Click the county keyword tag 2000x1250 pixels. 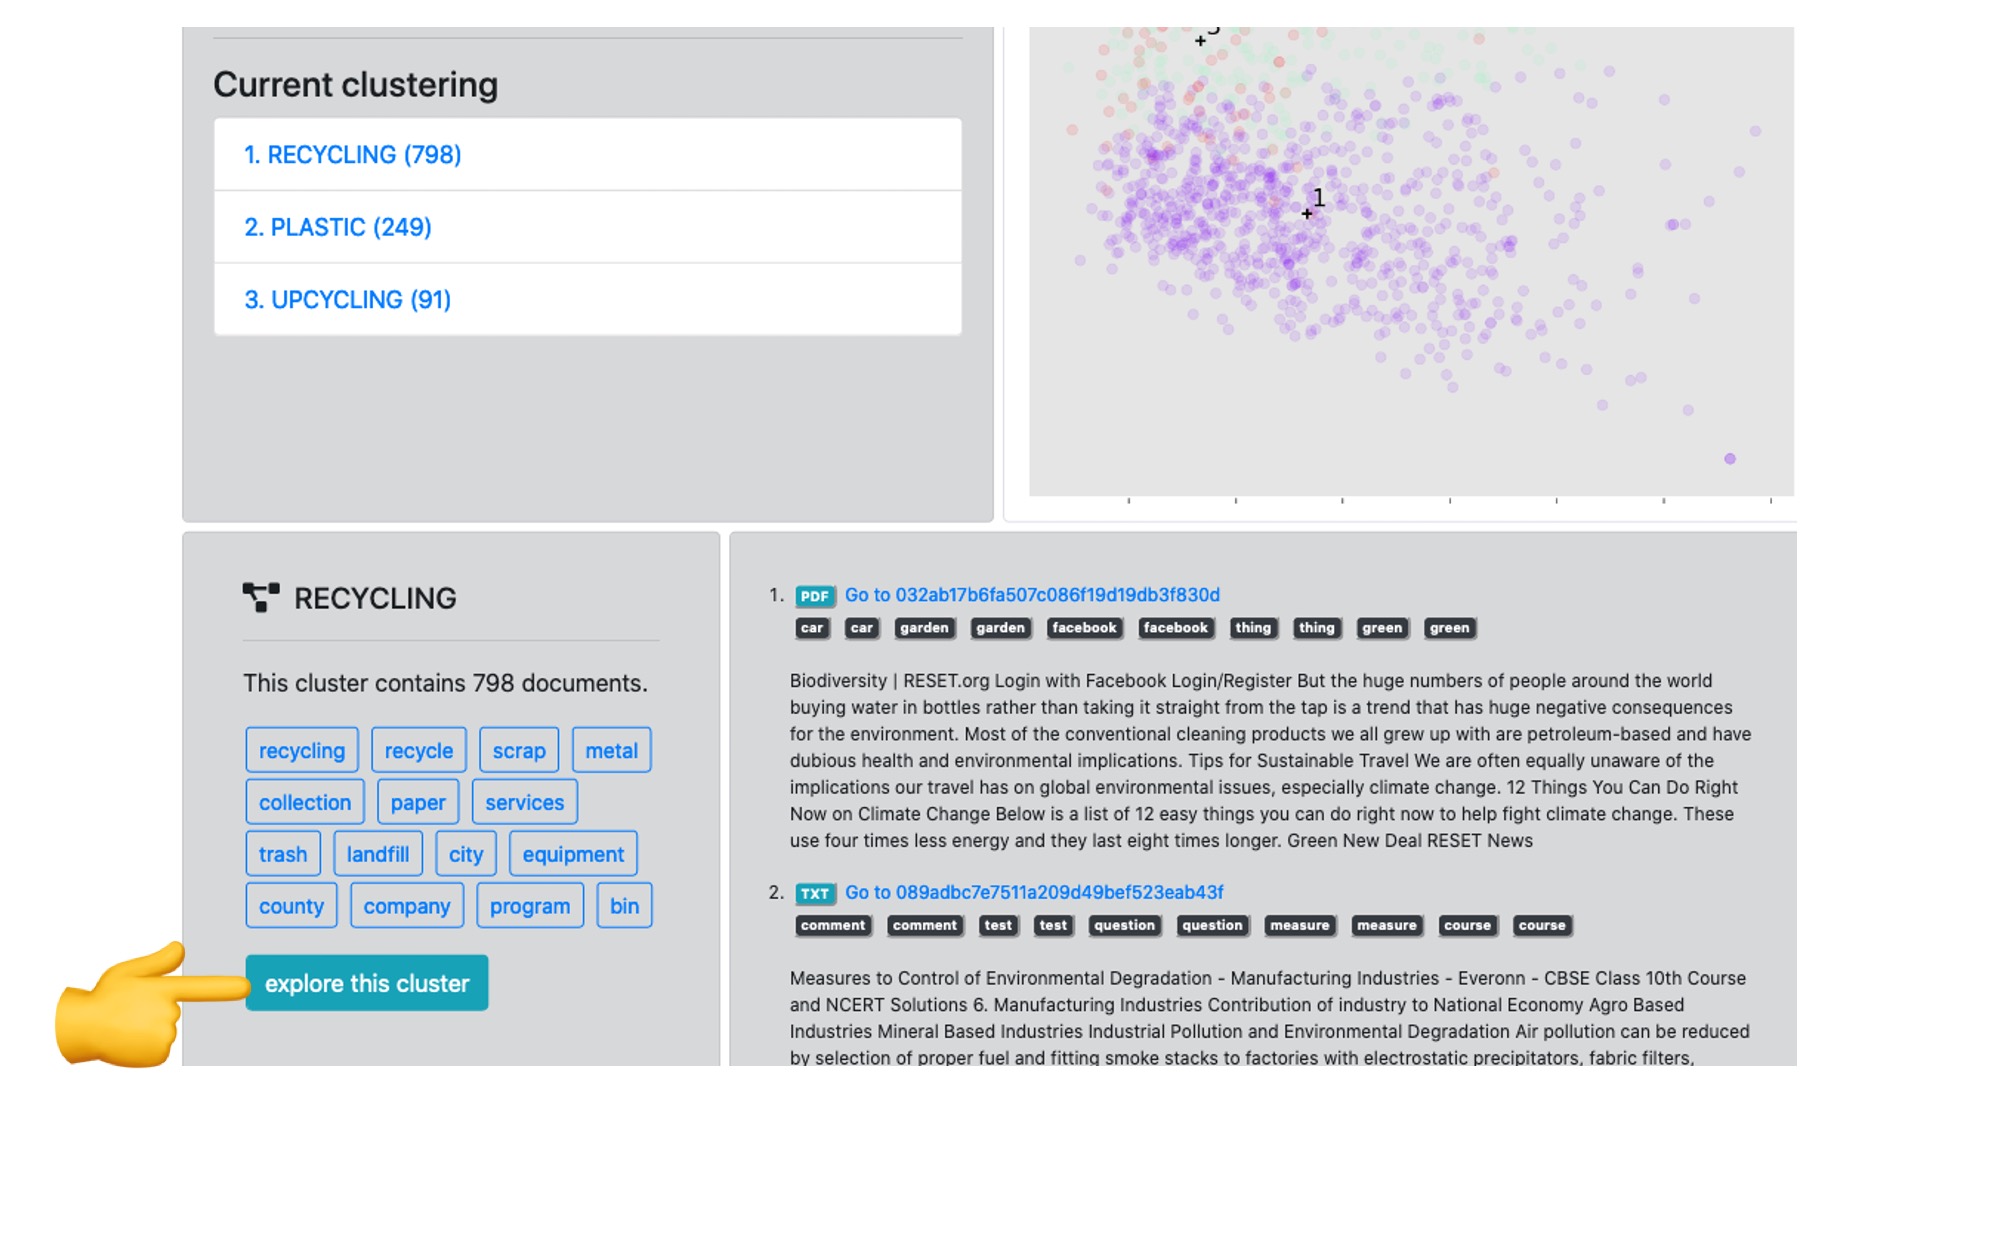[x=291, y=906]
